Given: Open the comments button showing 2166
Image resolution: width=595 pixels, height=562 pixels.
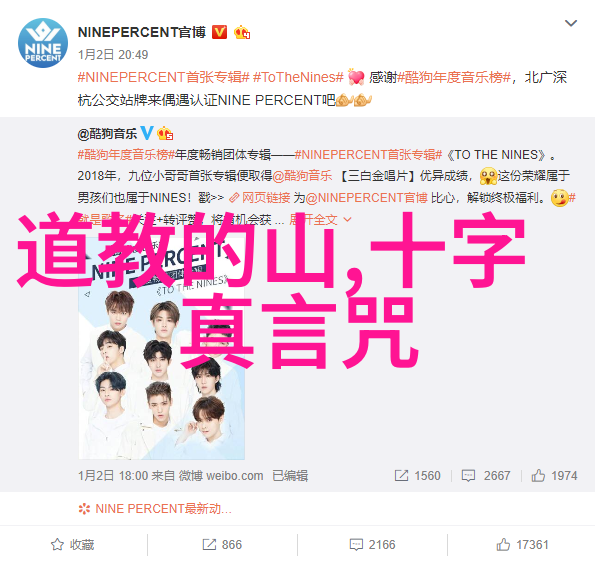Looking at the screenshot, I should [372, 545].
